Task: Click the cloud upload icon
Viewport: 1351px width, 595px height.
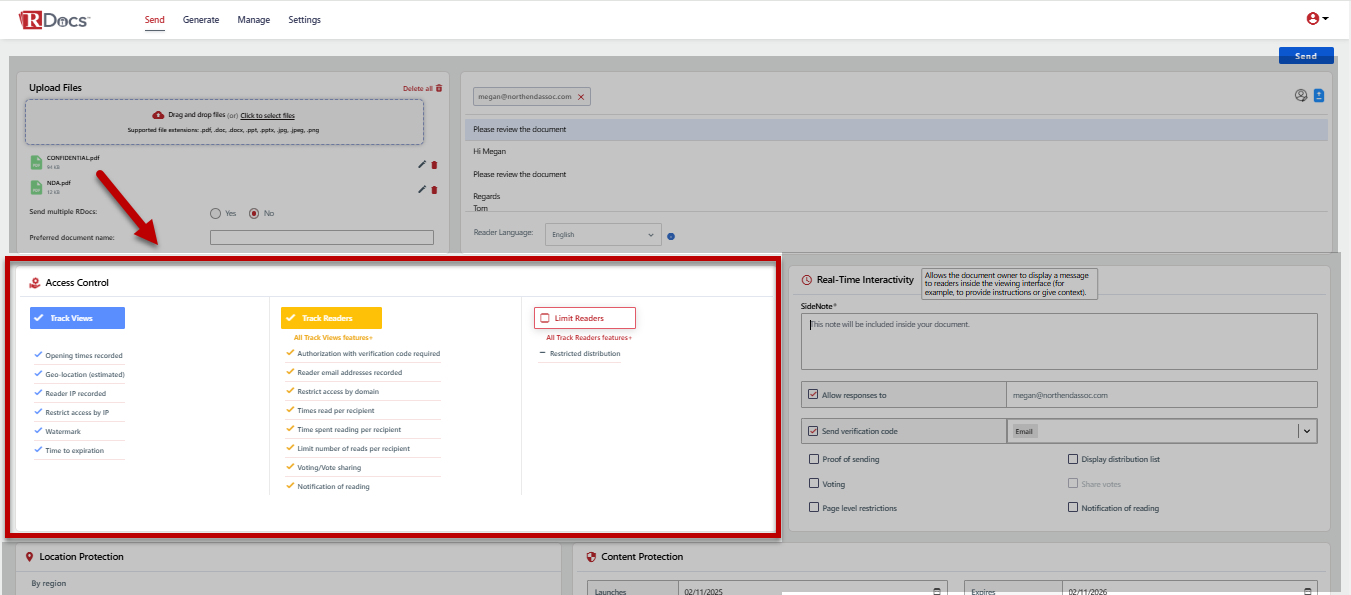Action: [x=158, y=115]
